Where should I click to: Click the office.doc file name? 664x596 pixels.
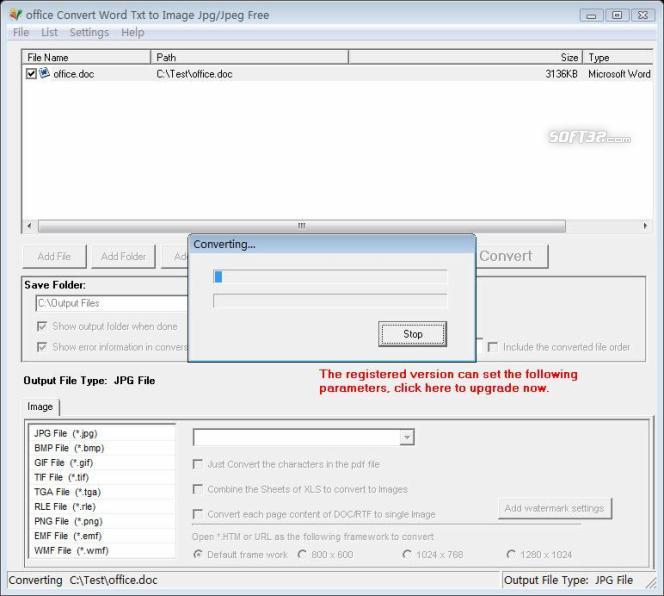click(74, 74)
